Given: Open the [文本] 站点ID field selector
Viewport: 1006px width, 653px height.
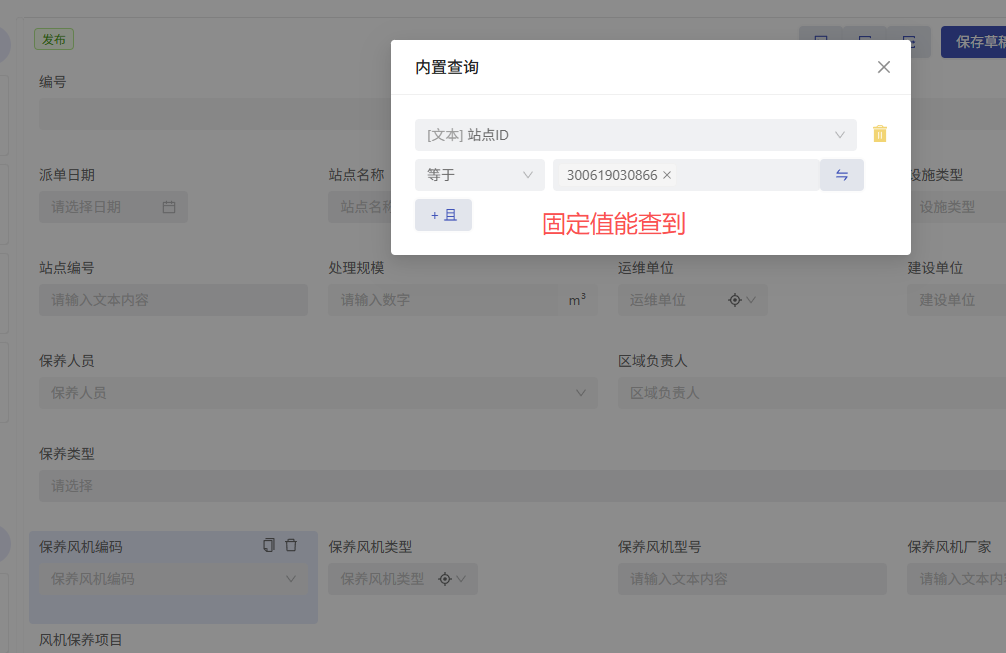Looking at the screenshot, I should (x=636, y=133).
